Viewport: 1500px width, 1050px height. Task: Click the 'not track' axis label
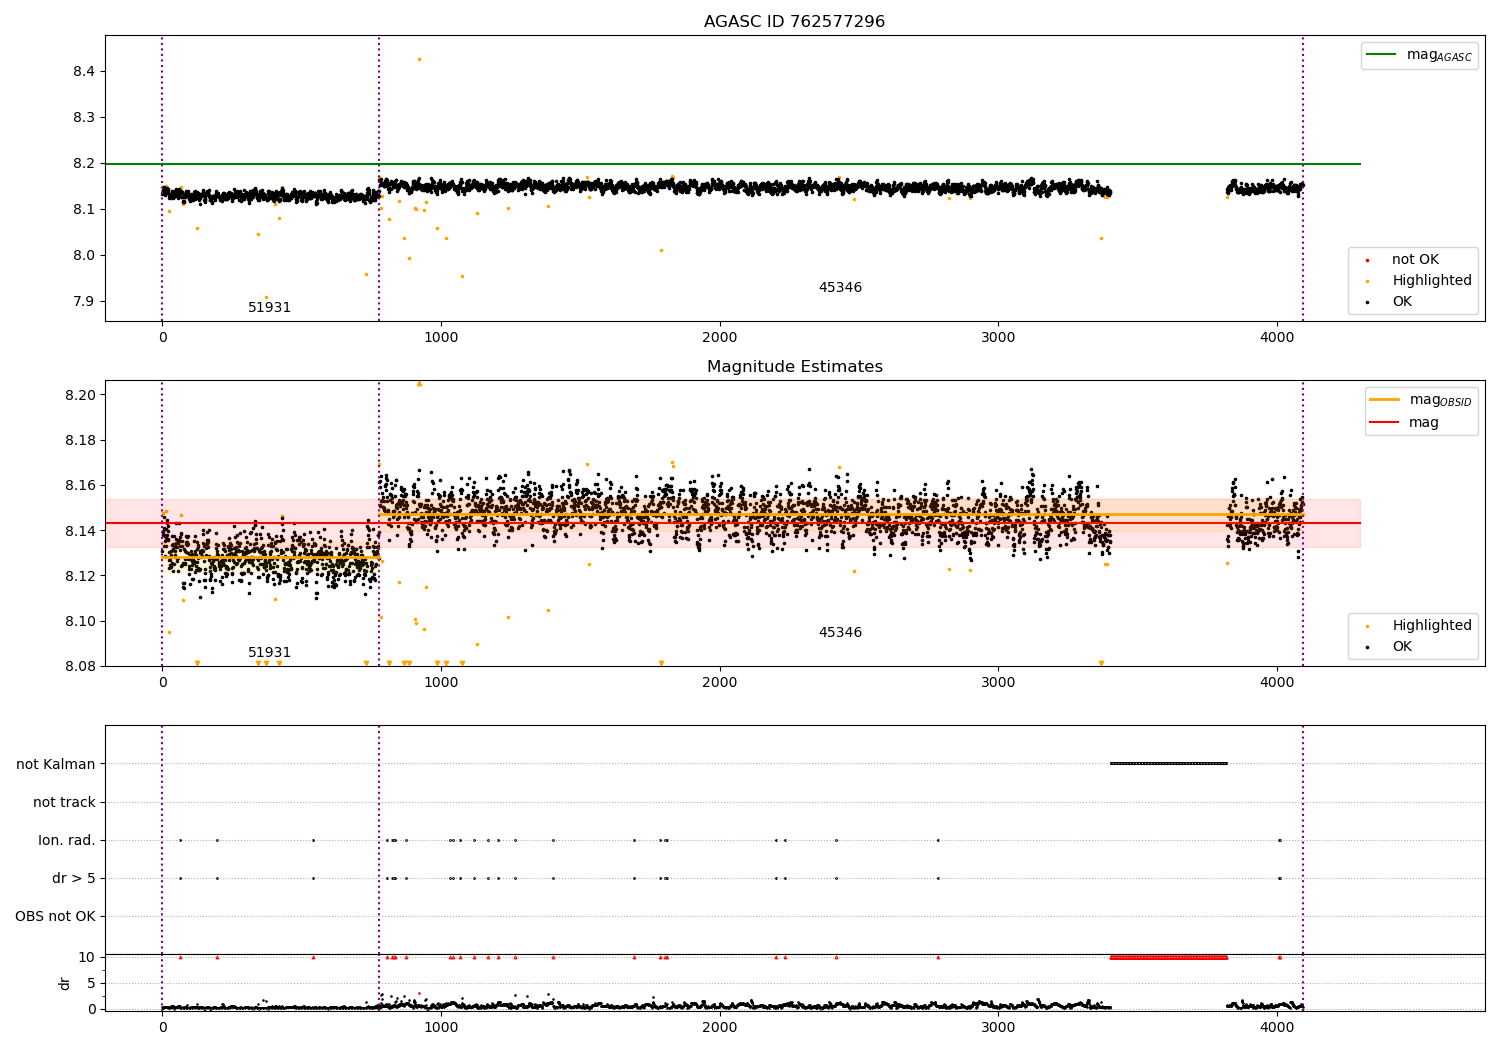tap(64, 802)
